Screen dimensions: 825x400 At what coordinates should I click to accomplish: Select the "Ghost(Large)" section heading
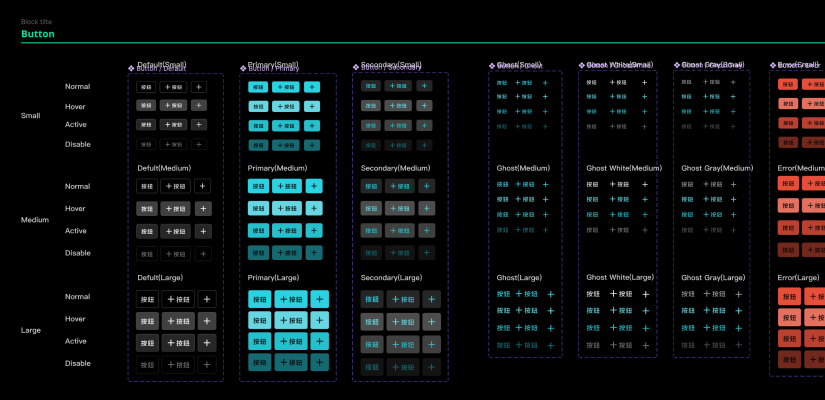[x=519, y=277]
